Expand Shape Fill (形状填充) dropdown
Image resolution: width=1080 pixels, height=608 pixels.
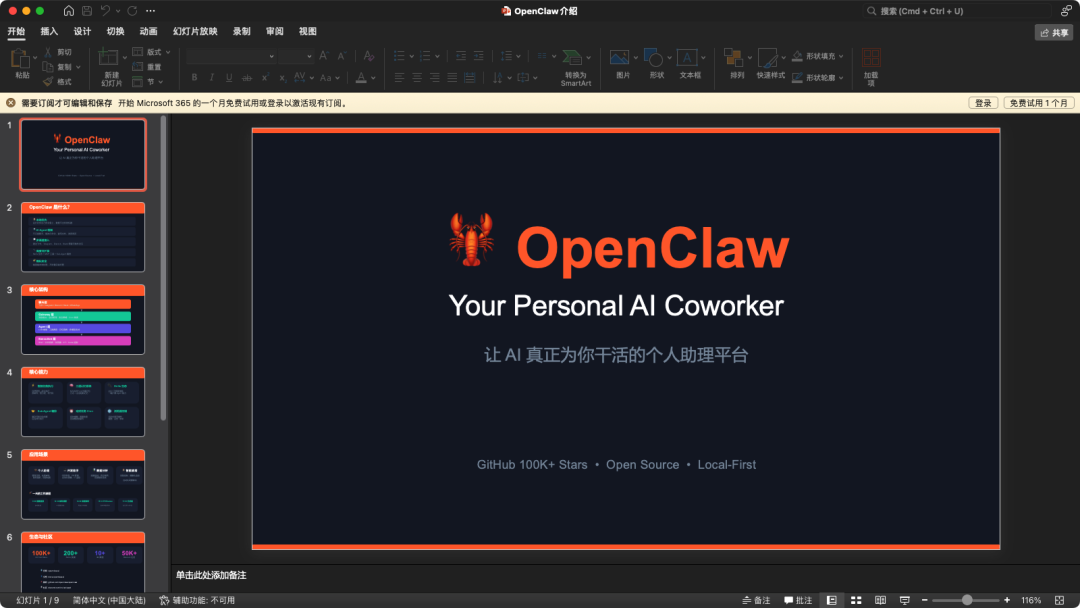pos(841,56)
